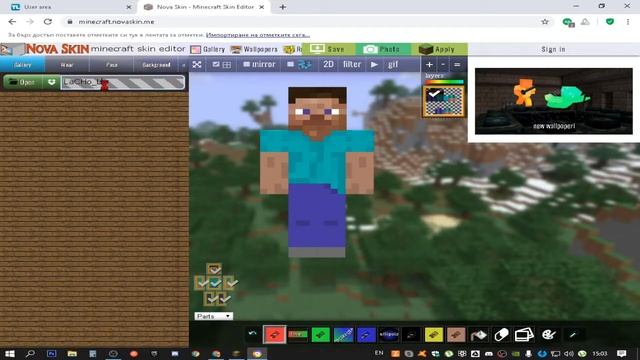This screenshot has width=640, height=360.
Task: Click the Dropbox open icon
Action: coord(51,82)
